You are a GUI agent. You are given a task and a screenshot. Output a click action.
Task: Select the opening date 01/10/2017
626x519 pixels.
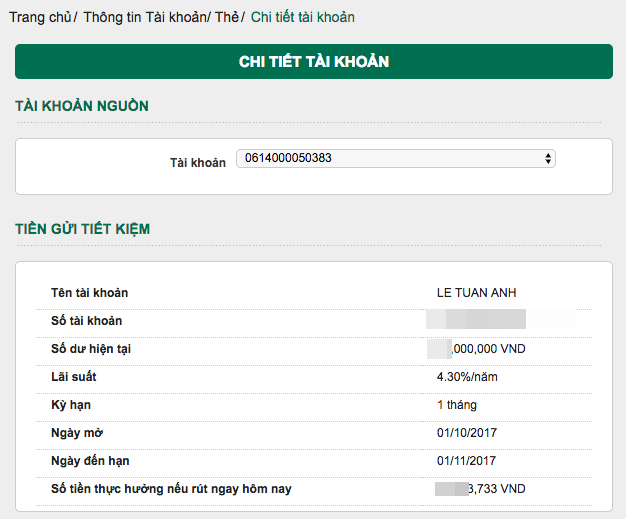click(466, 433)
